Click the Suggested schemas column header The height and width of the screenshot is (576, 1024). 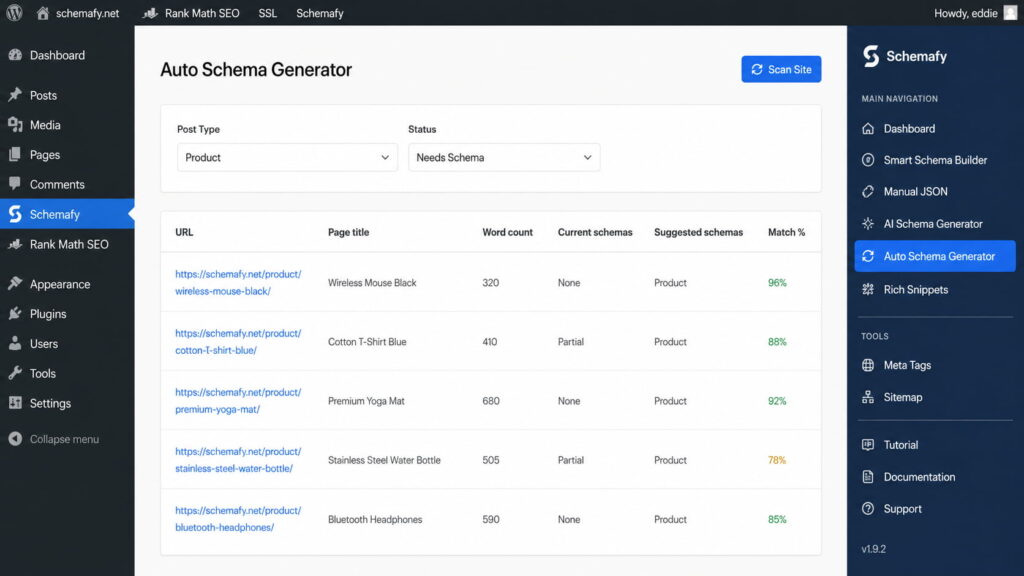[x=698, y=232]
